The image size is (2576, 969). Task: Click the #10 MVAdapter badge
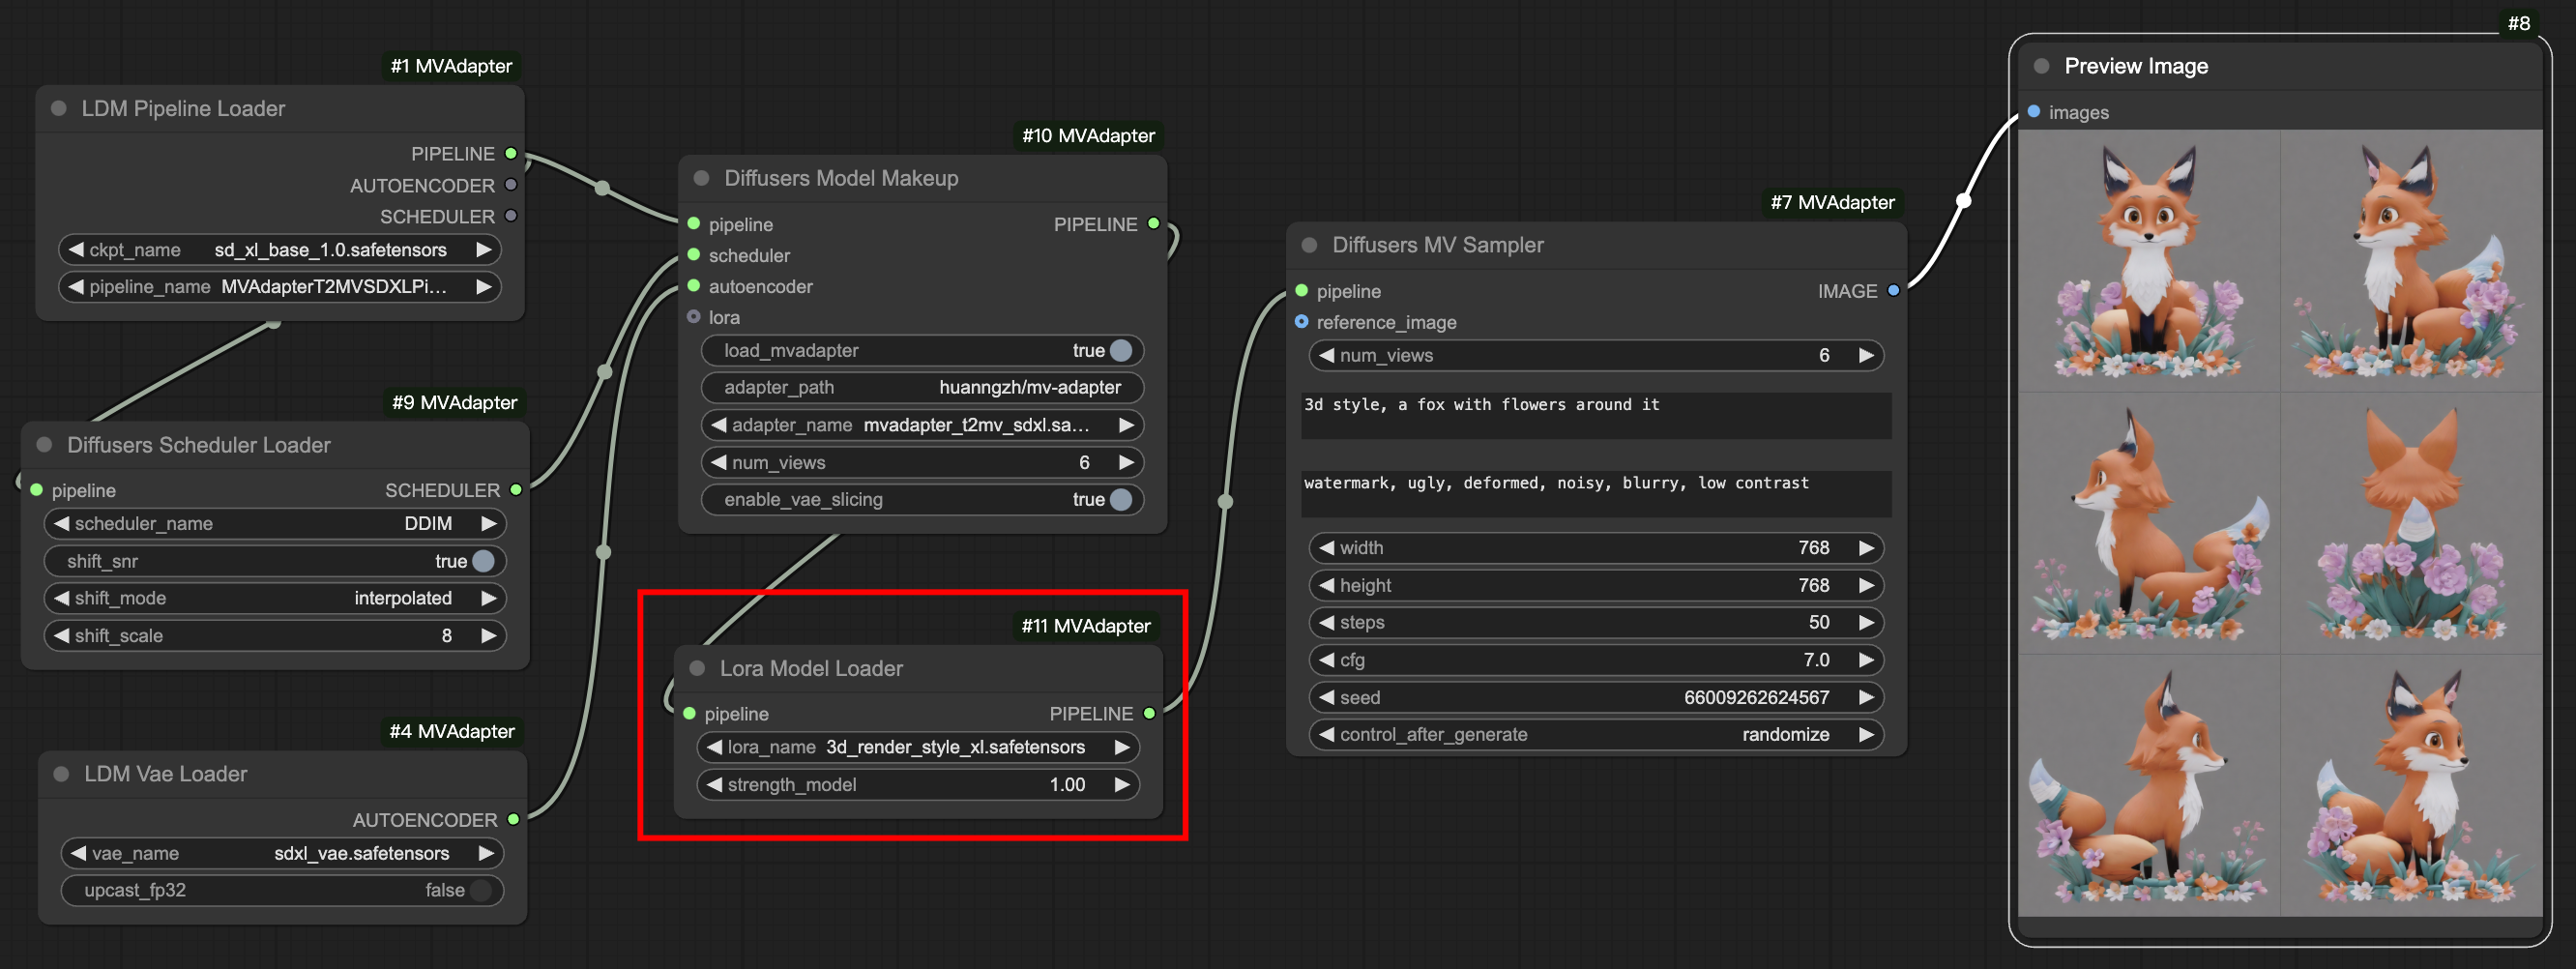(x=1088, y=136)
